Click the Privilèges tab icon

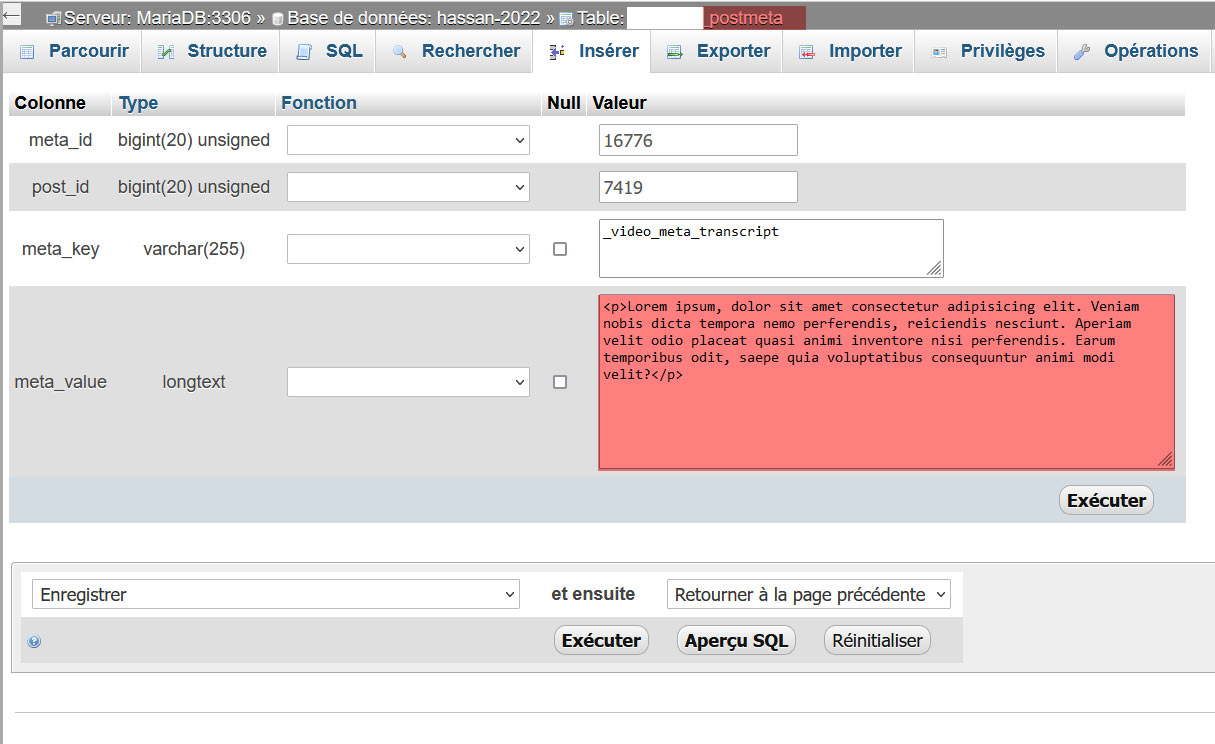[939, 52]
